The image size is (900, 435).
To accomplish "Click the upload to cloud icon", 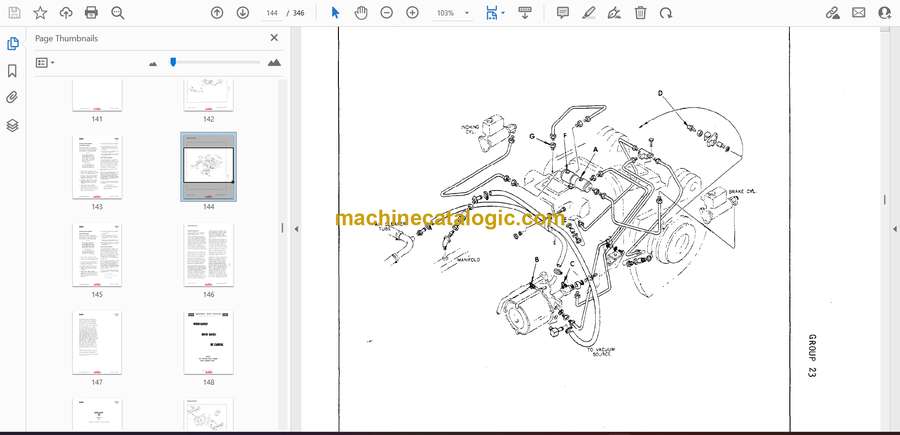I will click(x=66, y=13).
